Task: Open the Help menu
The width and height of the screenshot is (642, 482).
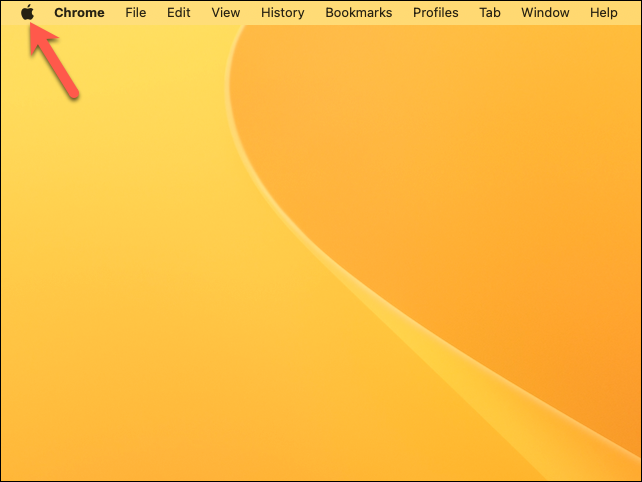Action: point(604,13)
